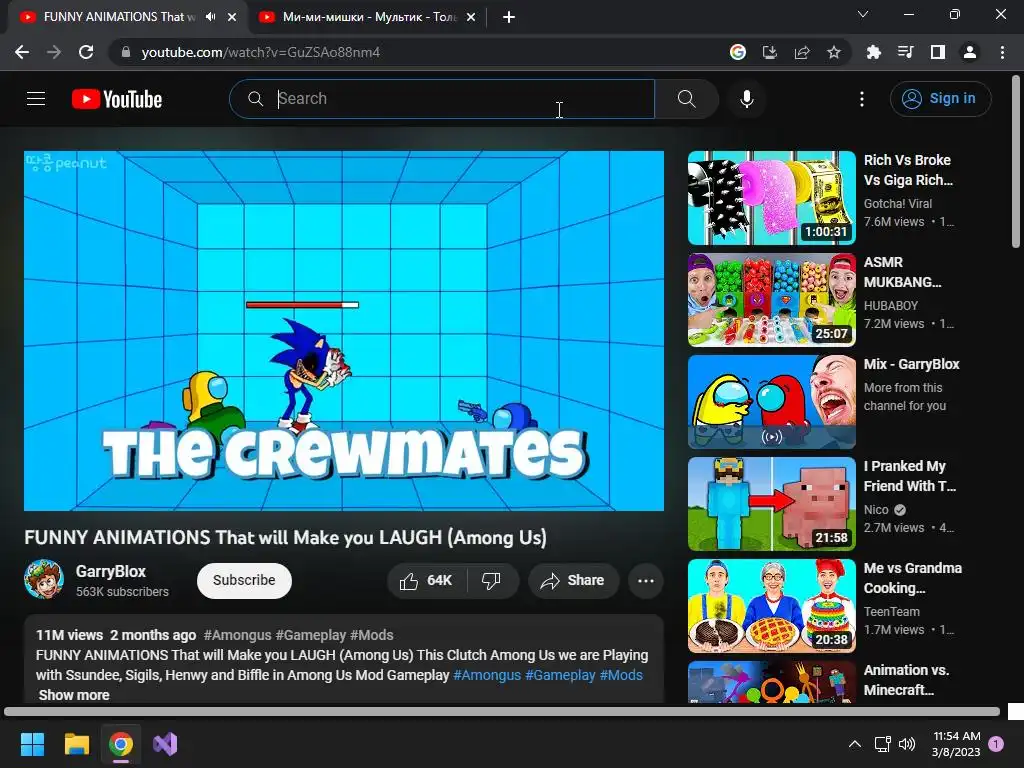Close the Ми-ми-мишки tab
The height and width of the screenshot is (768, 1024).
tap(471, 17)
